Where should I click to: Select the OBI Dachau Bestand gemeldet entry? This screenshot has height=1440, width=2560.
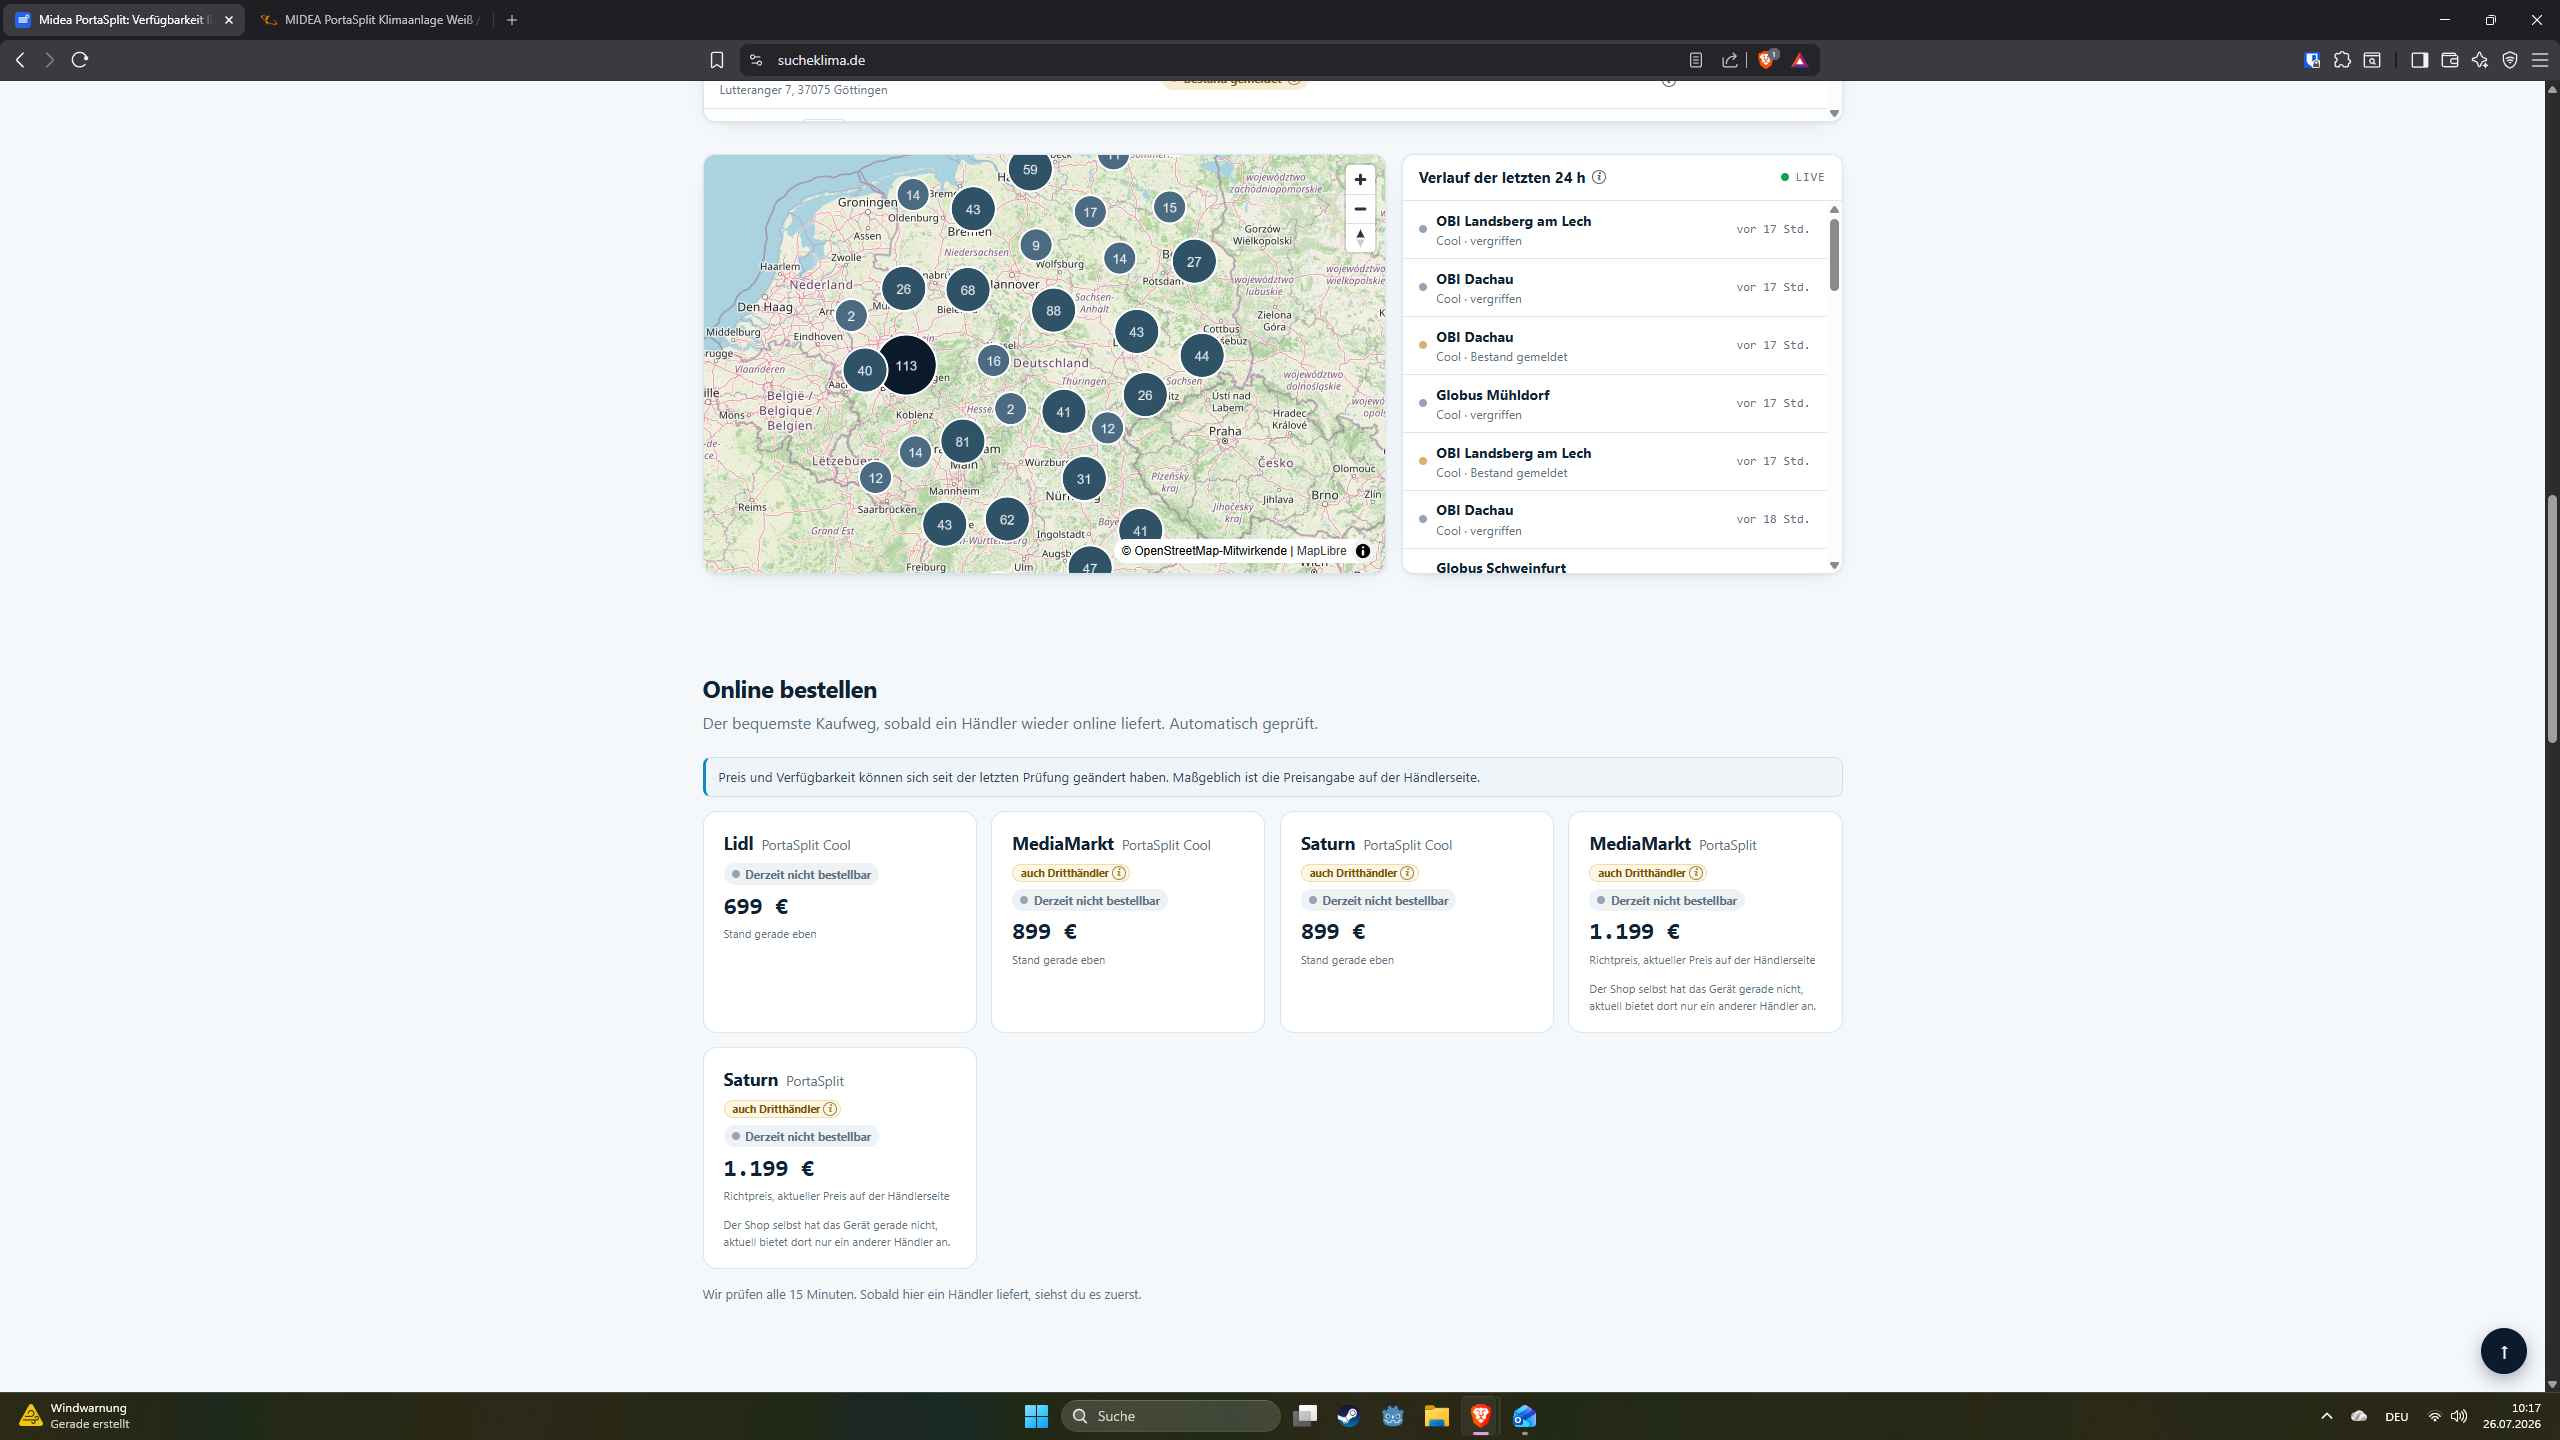(1614, 346)
